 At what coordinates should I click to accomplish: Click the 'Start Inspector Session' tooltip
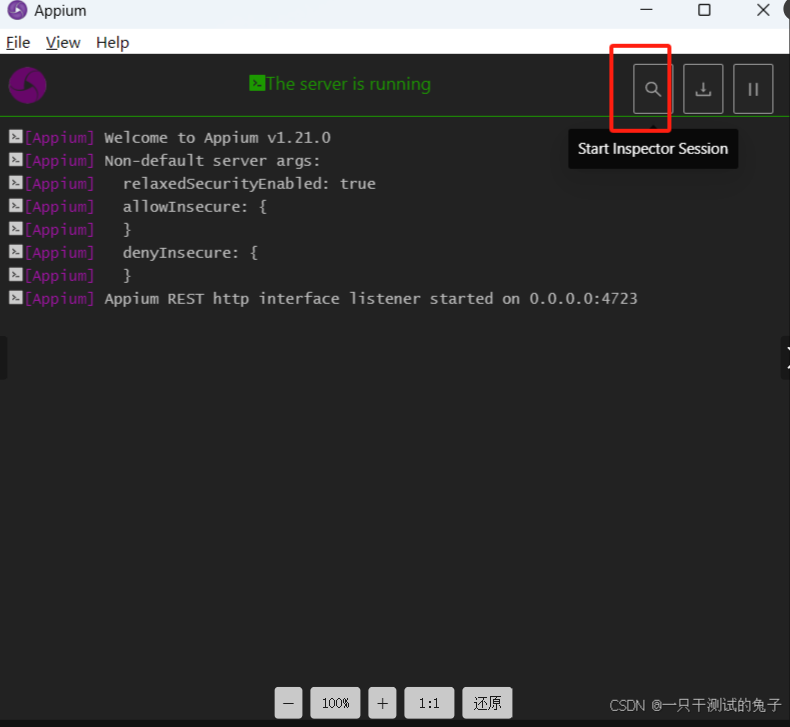point(653,149)
